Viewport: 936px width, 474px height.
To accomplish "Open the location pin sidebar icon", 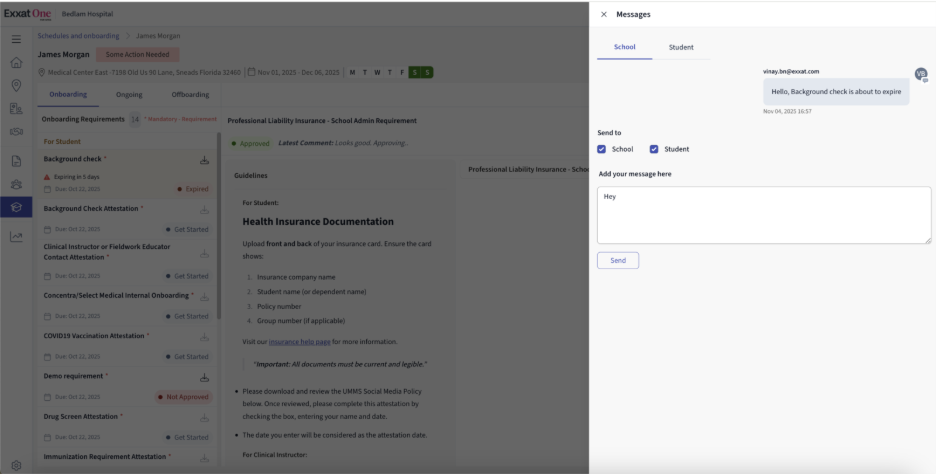I will point(16,85).
